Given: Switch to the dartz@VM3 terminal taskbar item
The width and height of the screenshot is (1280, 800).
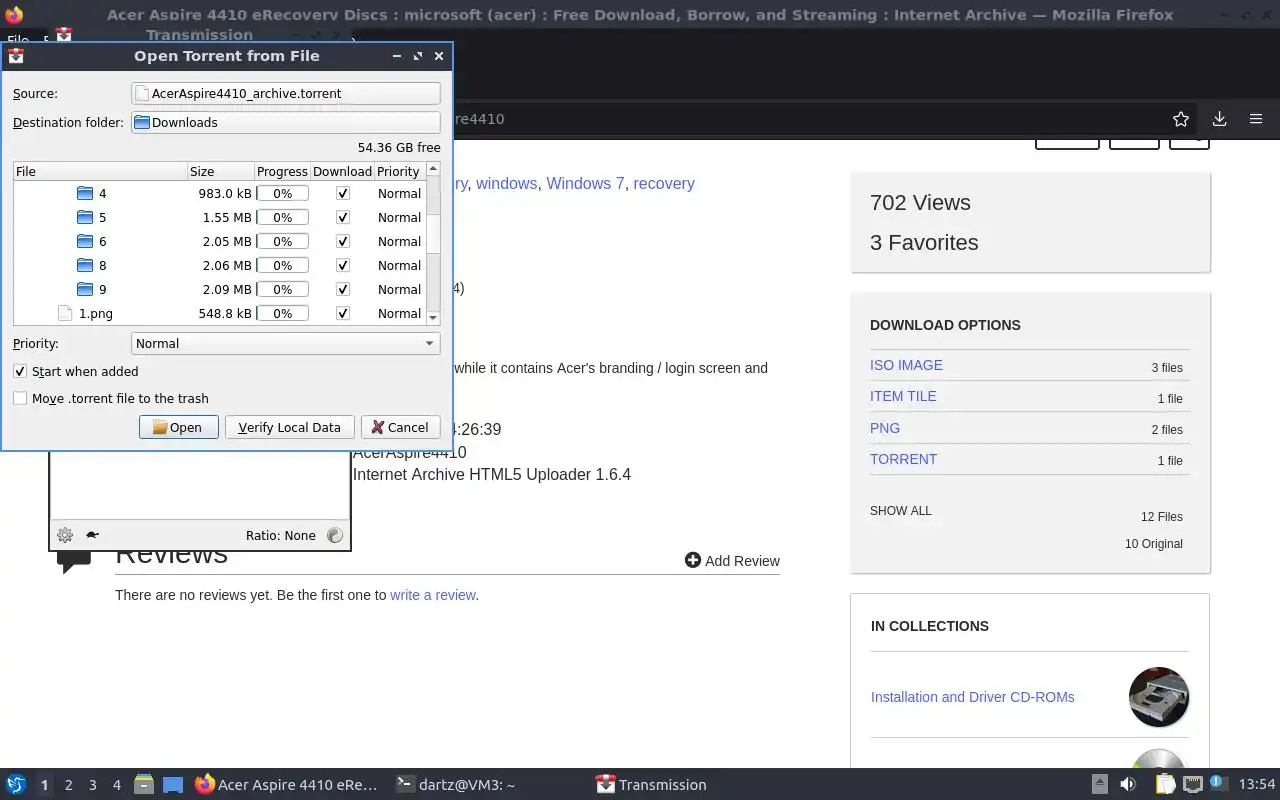Looking at the screenshot, I should pyautogui.click(x=456, y=784).
